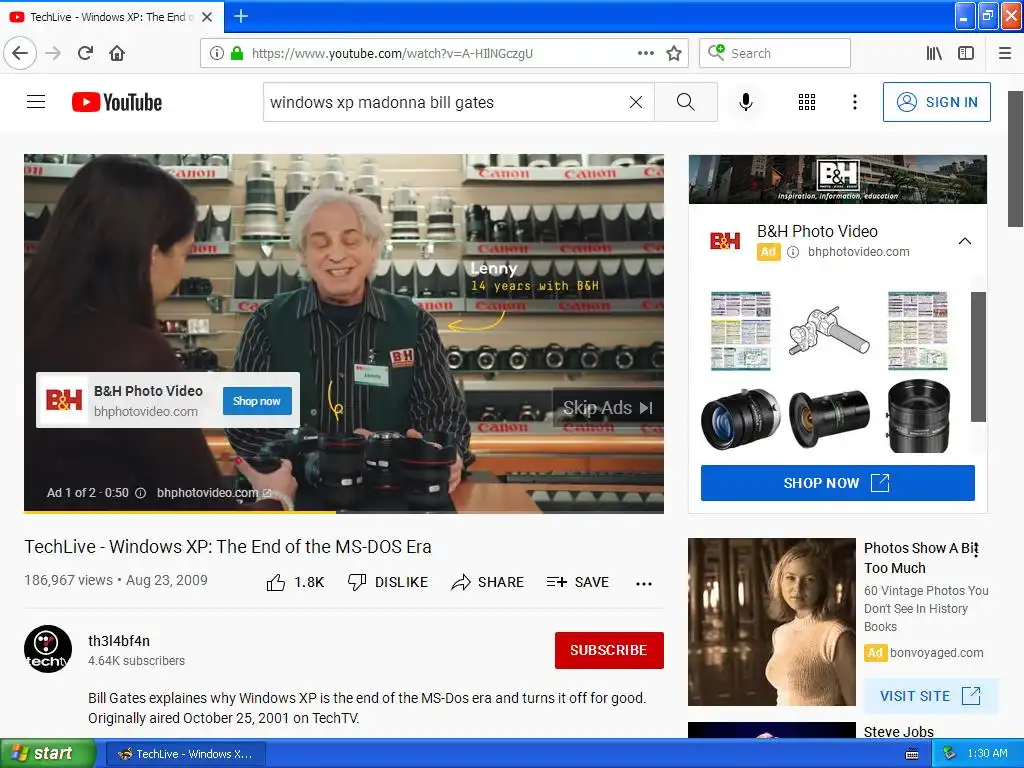This screenshot has height=768, width=1024.
Task: Open options for Photos Show A Bit ad
Action: point(975,549)
